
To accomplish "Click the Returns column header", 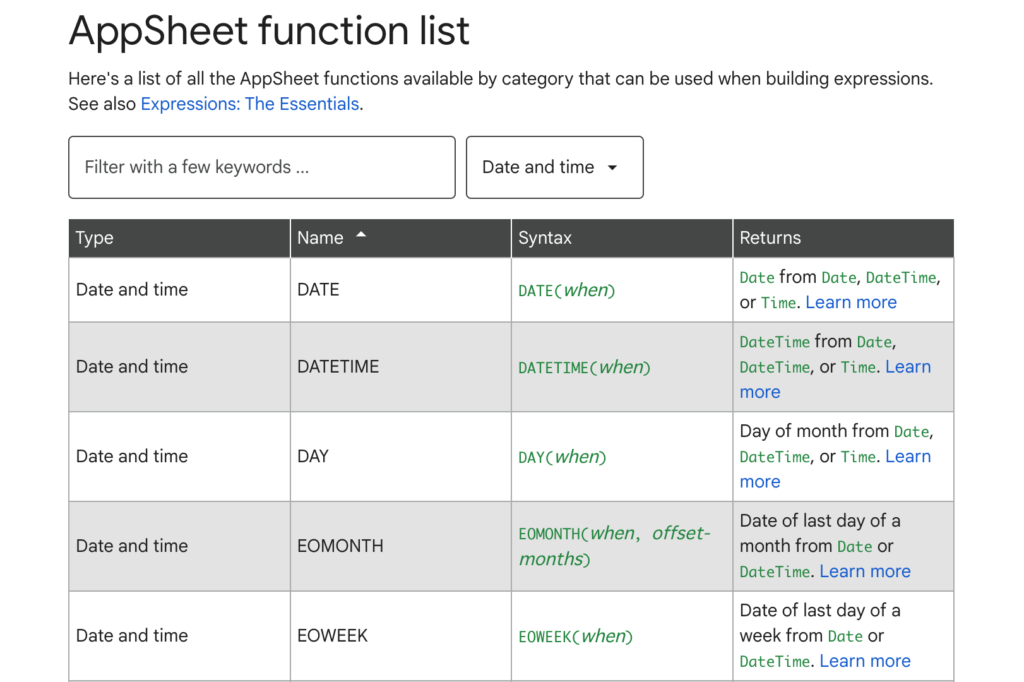I will pyautogui.click(x=843, y=238).
